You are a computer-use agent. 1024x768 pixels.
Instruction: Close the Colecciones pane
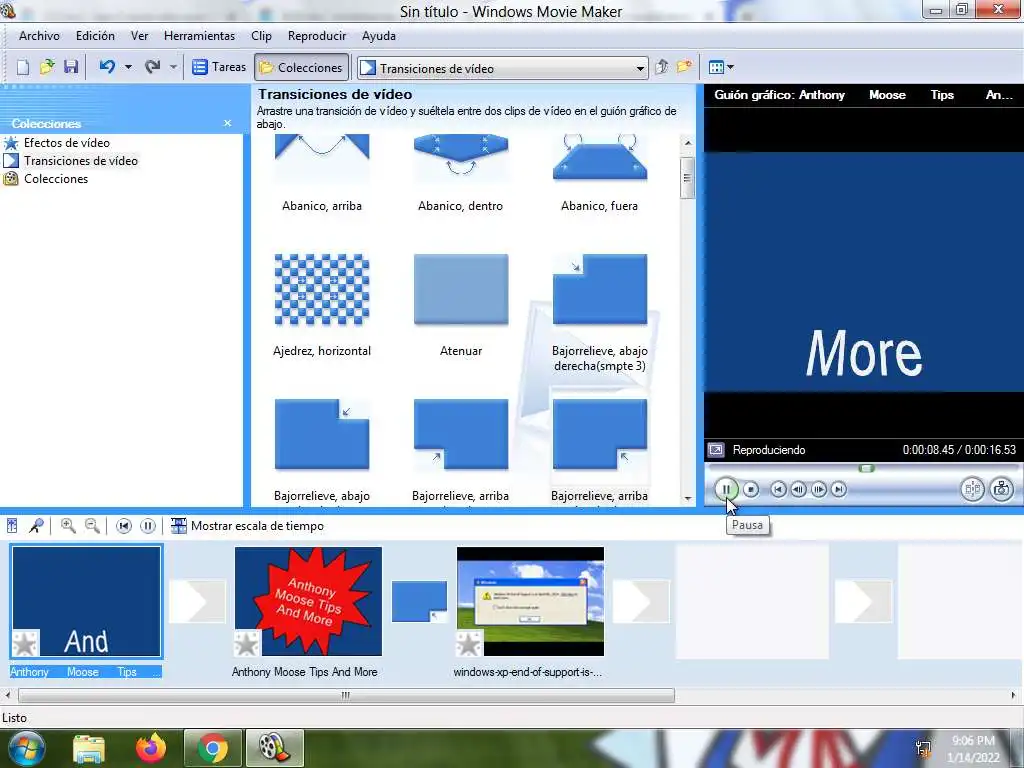(227, 123)
